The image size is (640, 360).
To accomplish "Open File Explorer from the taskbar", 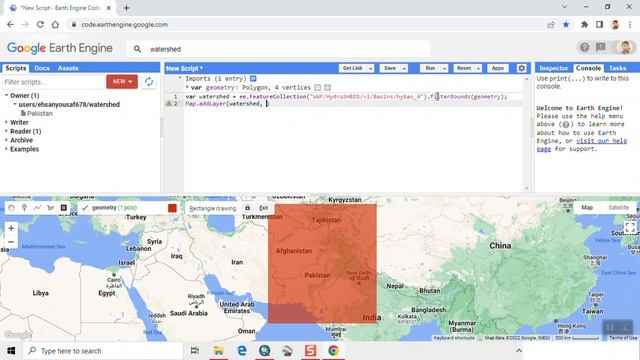I will coord(218,351).
